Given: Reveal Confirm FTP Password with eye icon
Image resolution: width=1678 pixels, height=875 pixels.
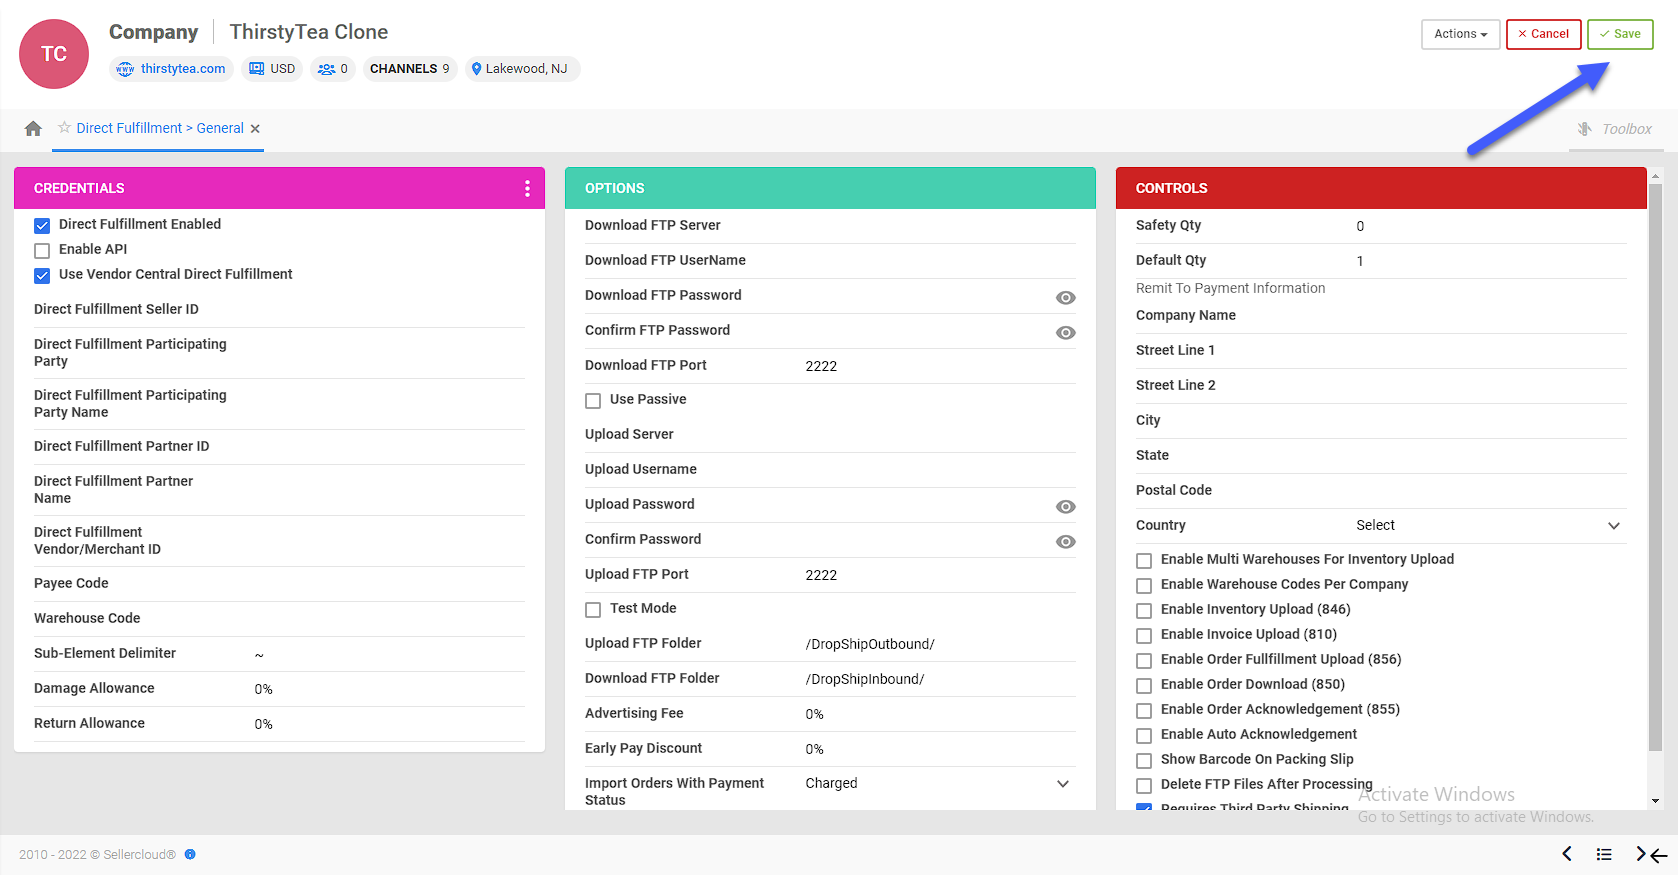Looking at the screenshot, I should click(x=1066, y=333).
